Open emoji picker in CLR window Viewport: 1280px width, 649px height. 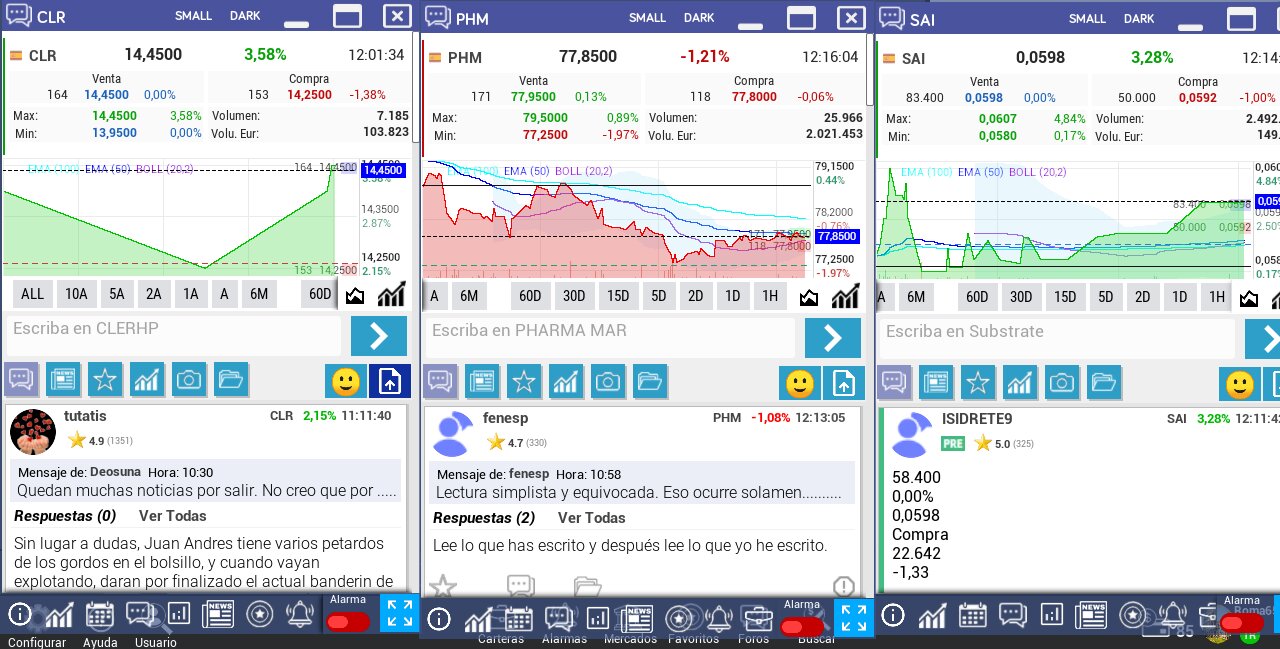pos(345,381)
